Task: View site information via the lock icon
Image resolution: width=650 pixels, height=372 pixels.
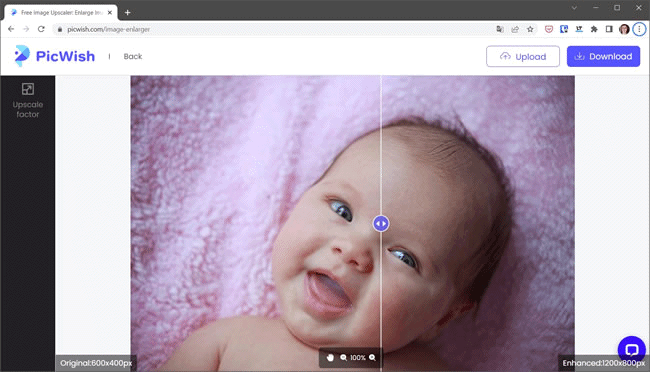Action: (x=60, y=29)
